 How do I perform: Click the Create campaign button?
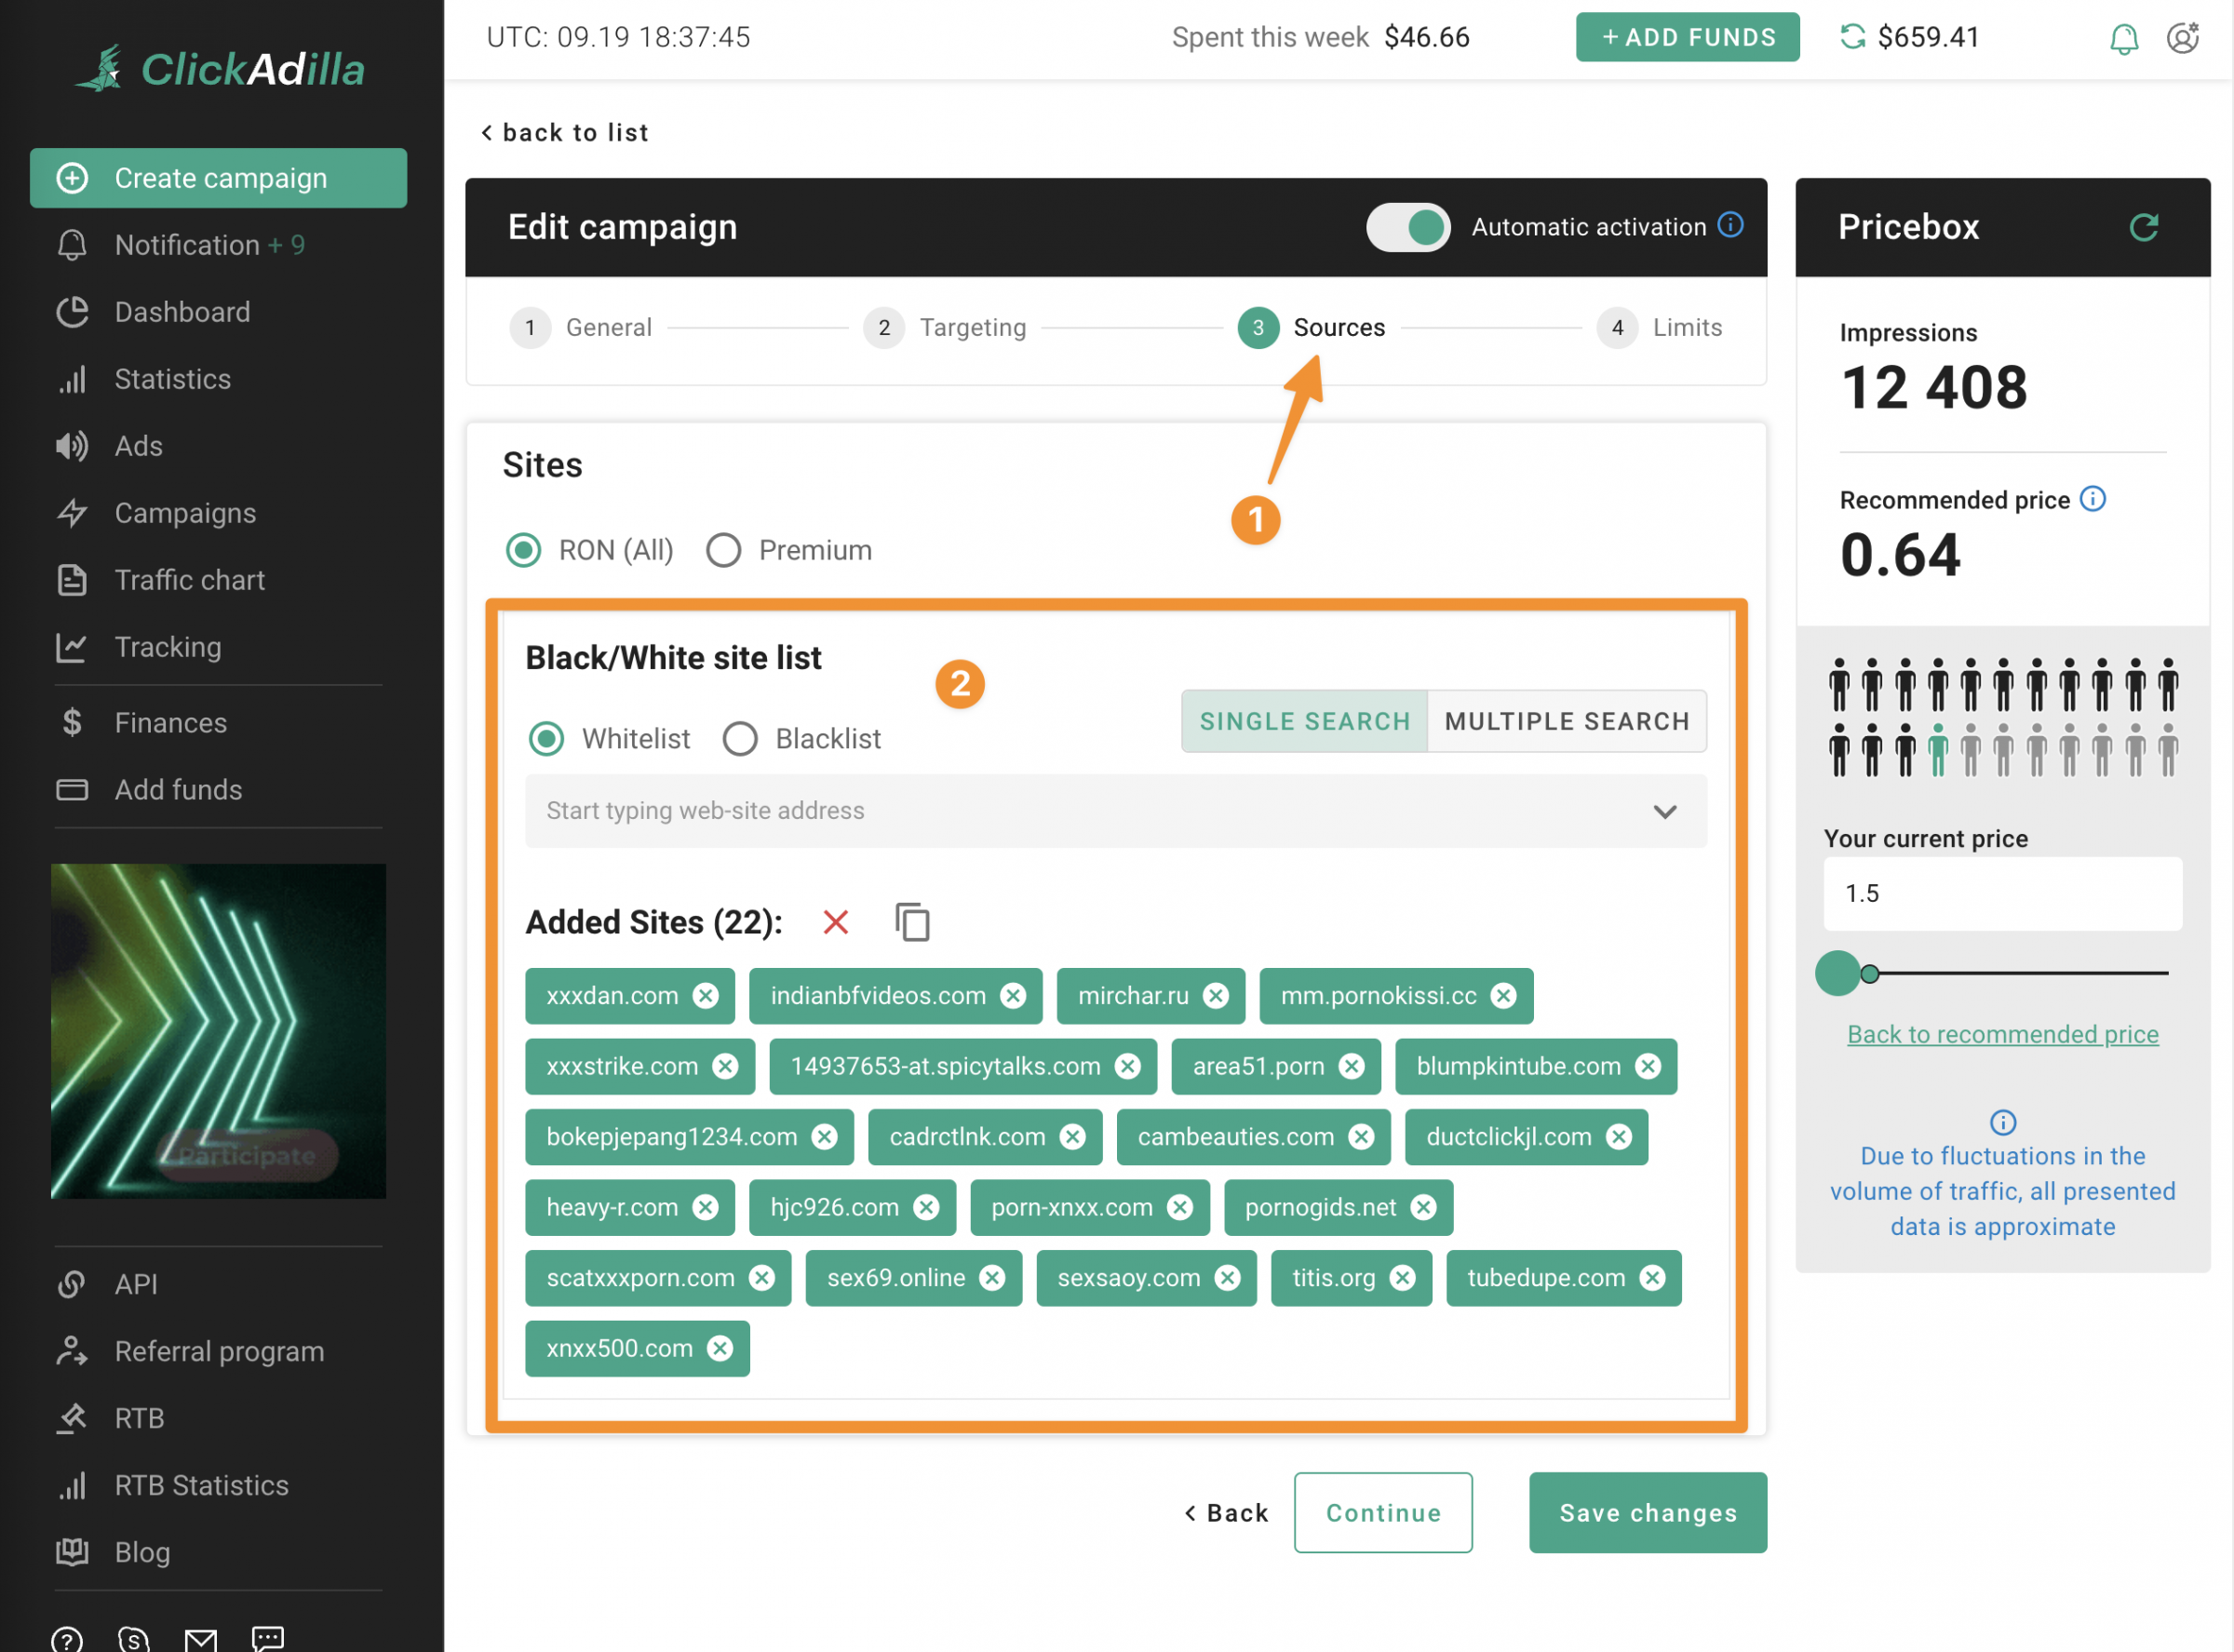coord(218,178)
